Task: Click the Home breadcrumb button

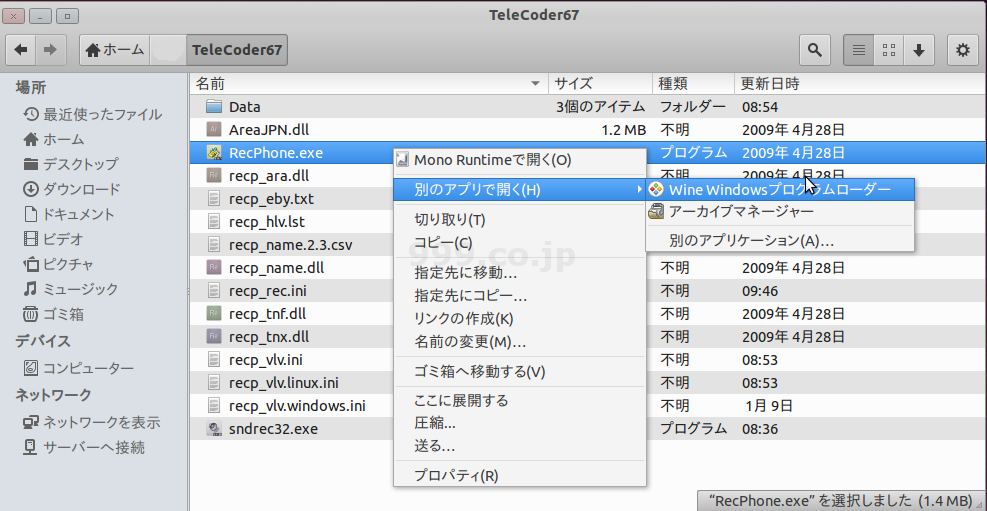Action: [115, 50]
